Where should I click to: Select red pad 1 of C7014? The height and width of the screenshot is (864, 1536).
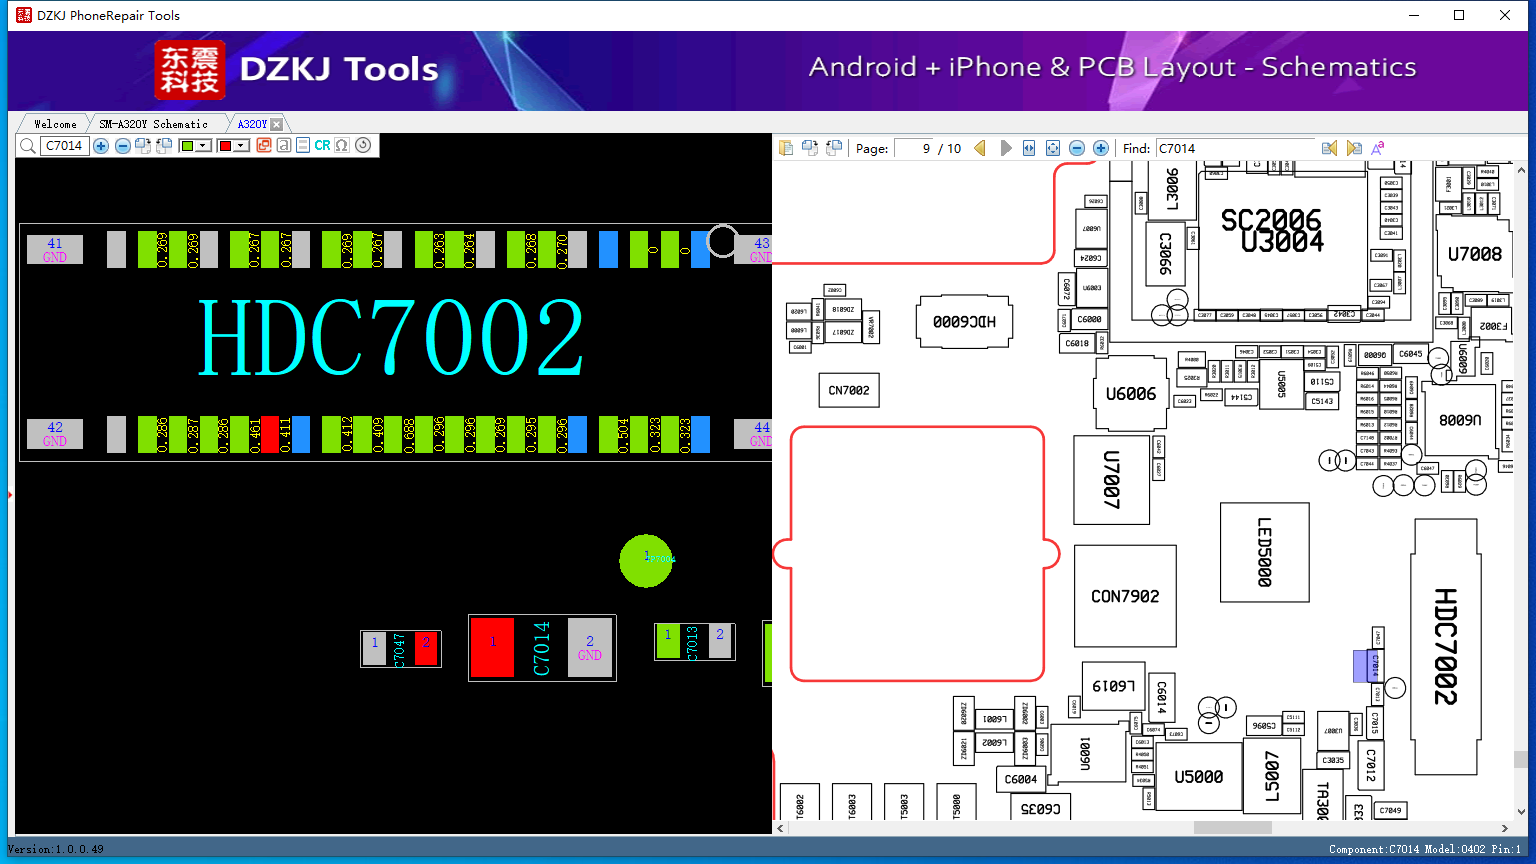[492, 647]
